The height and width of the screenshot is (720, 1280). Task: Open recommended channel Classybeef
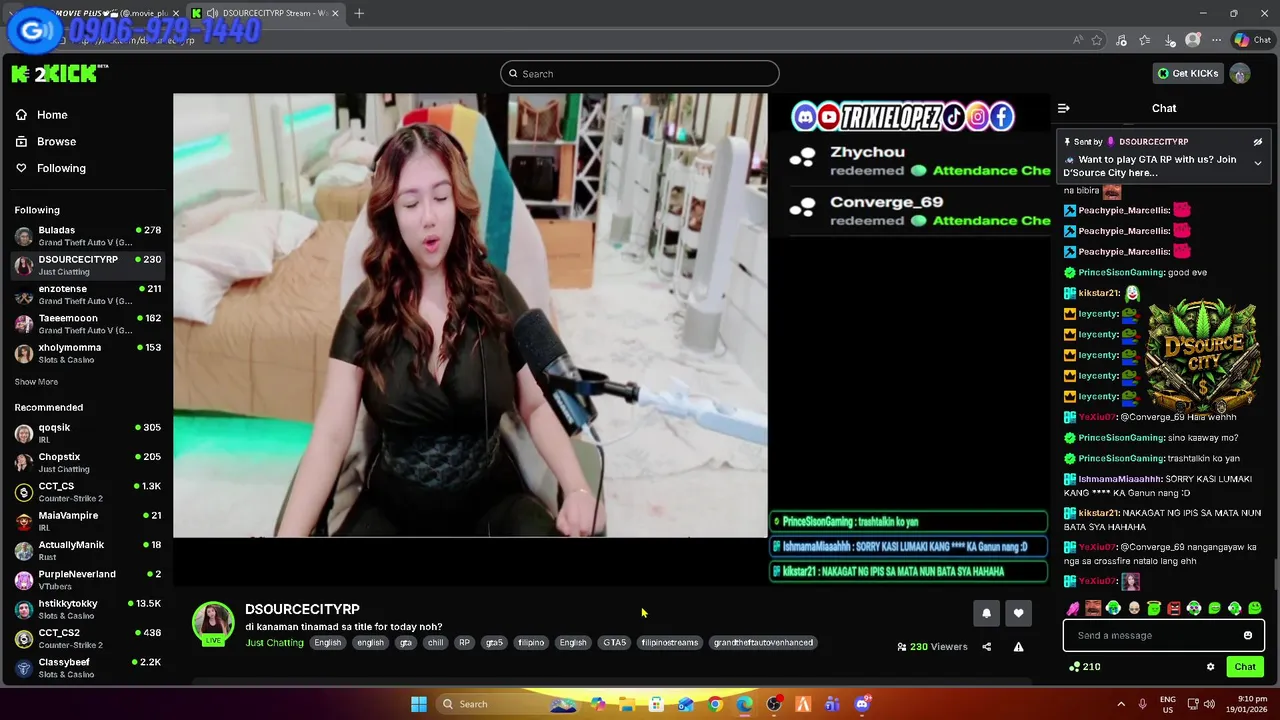pos(88,668)
